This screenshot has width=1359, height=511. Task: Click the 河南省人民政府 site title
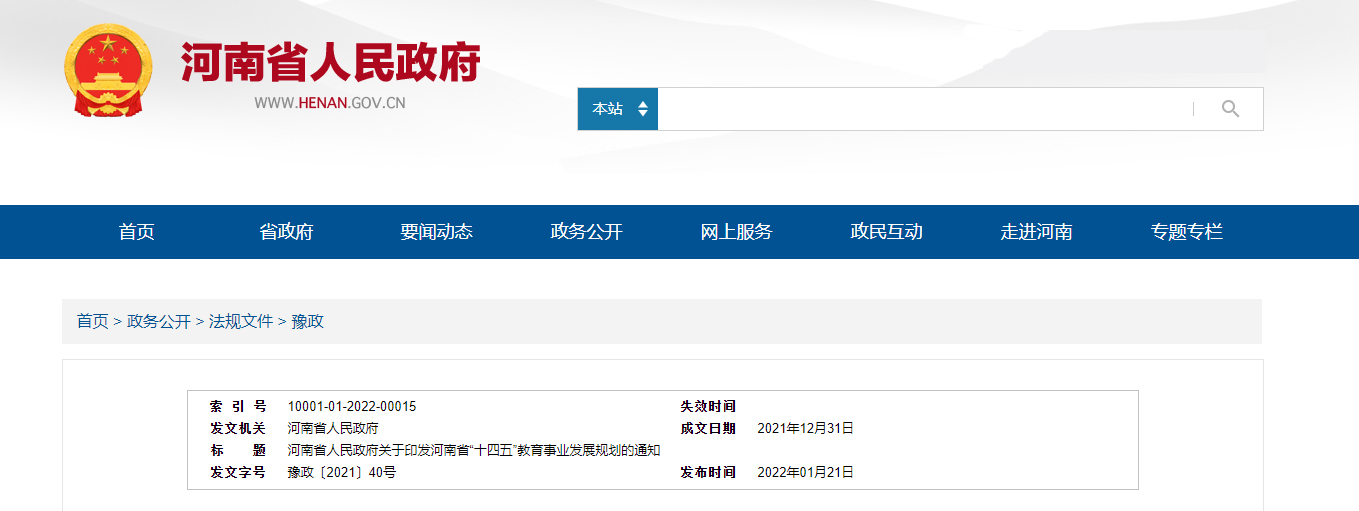coord(330,63)
